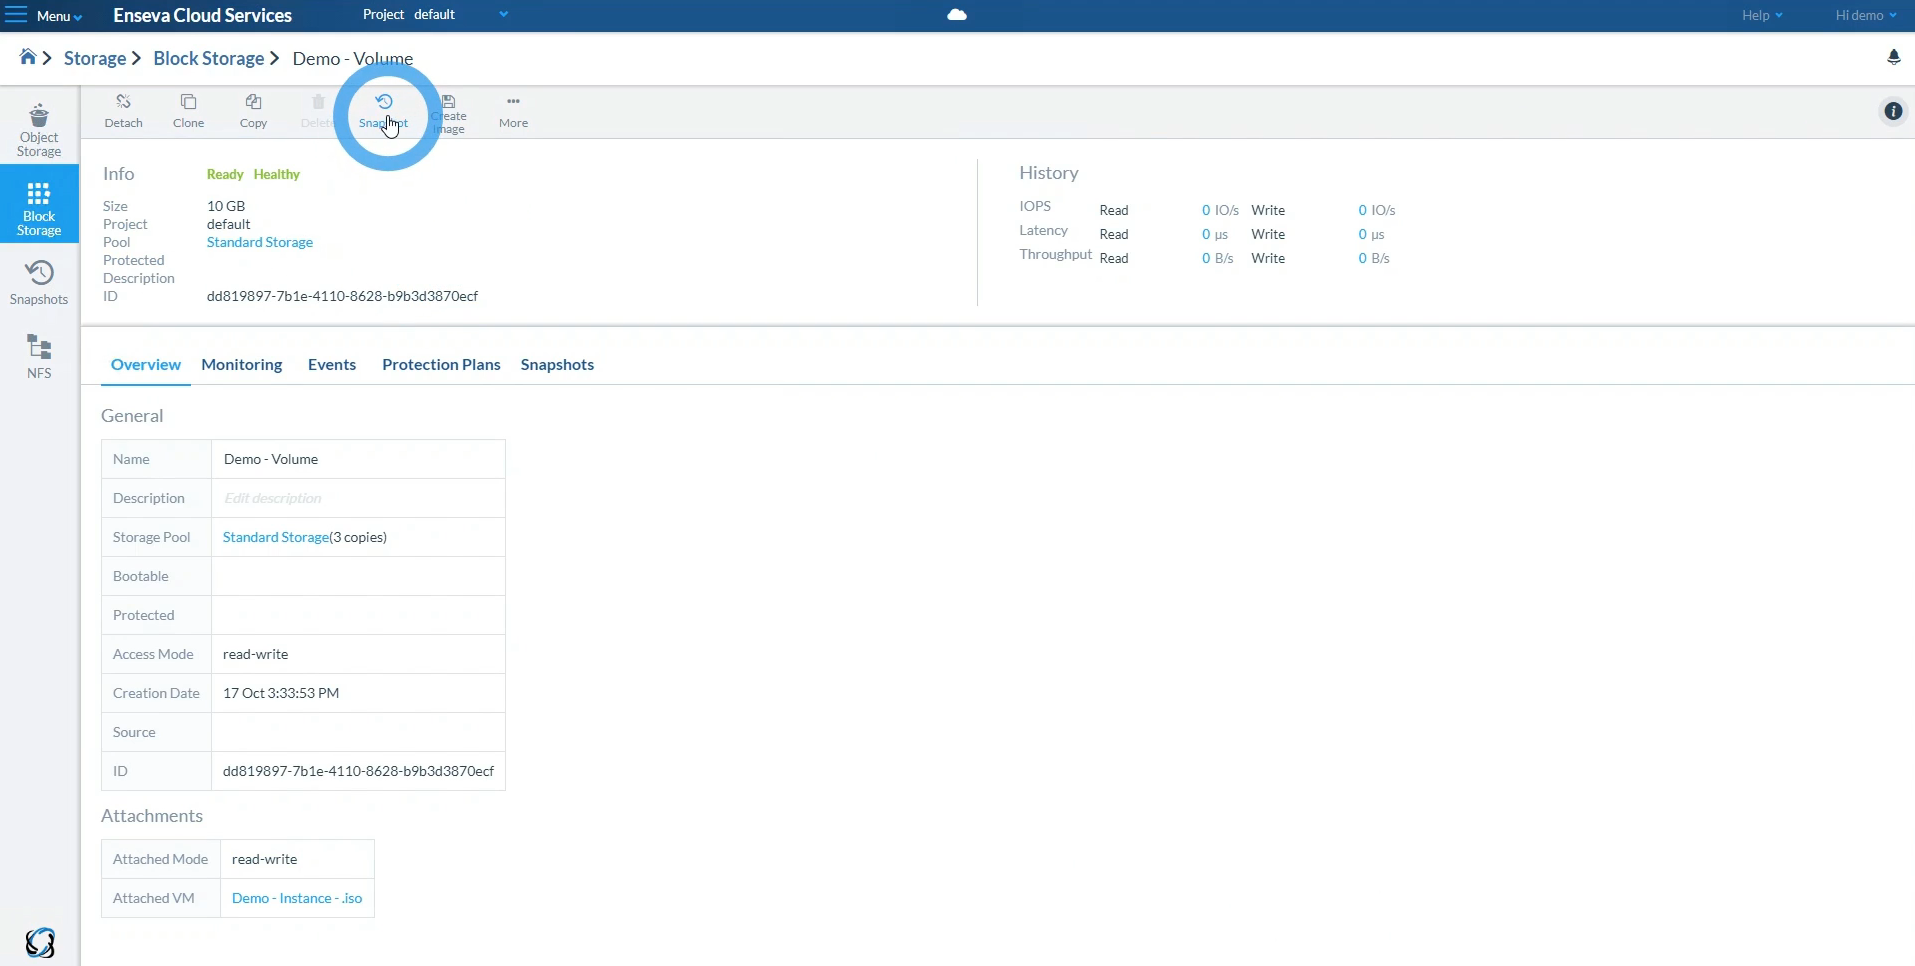Click the IOPS Read value
Screen dimensions: 1915x966
point(1220,210)
